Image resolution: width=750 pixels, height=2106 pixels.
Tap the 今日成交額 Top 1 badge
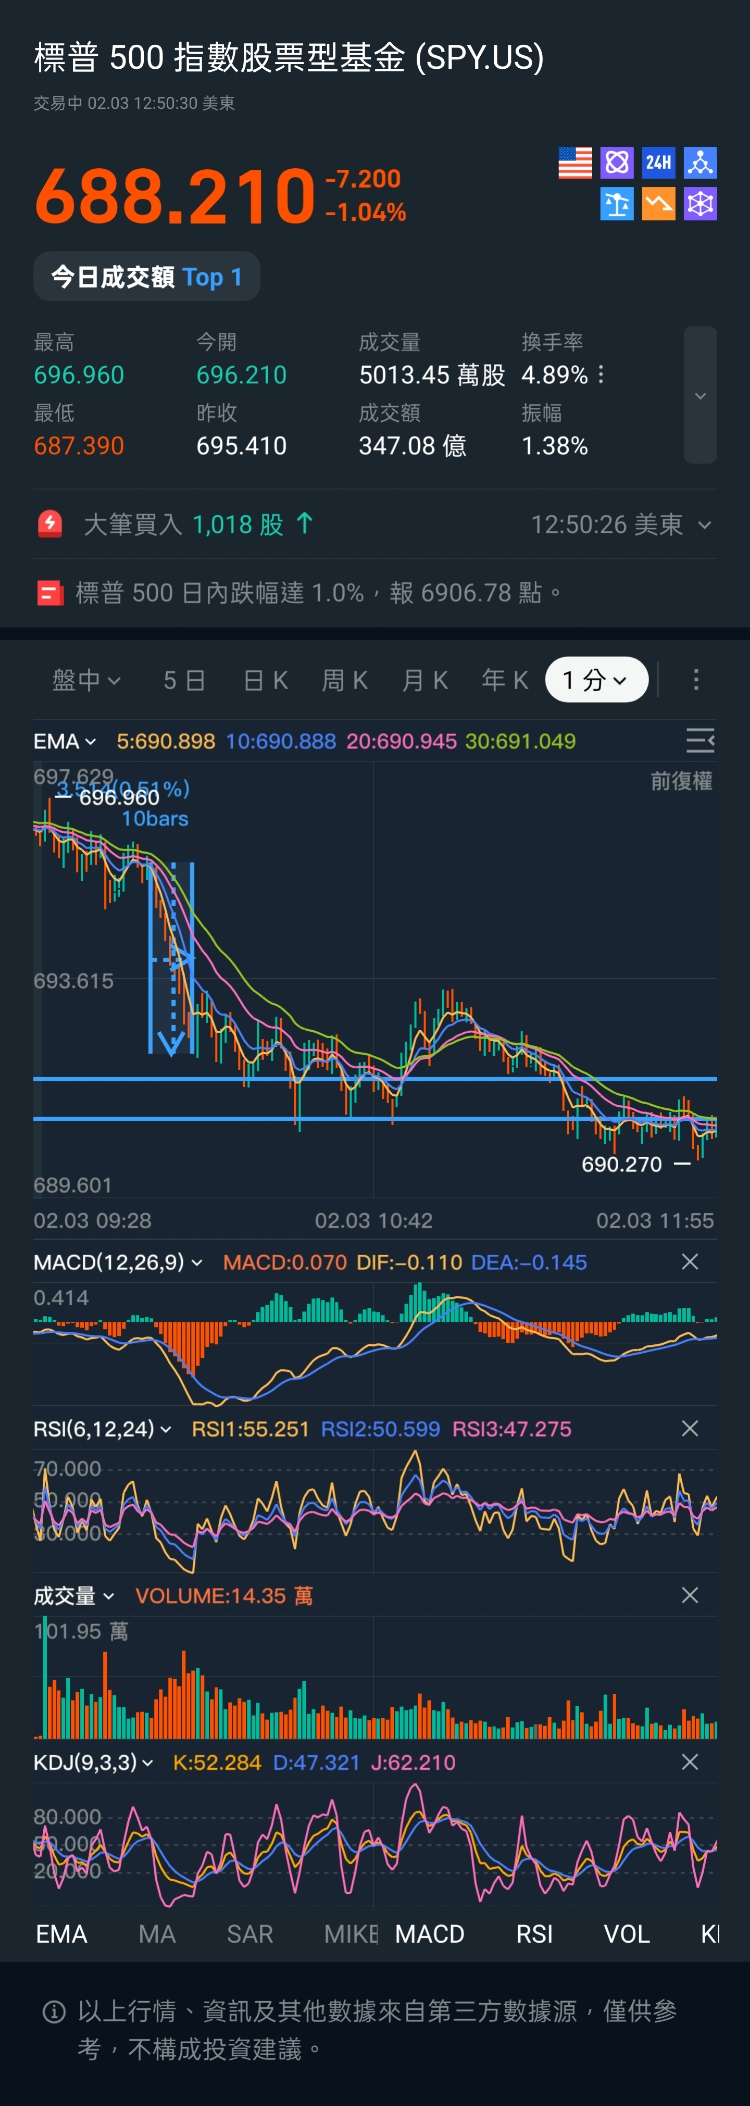click(x=147, y=277)
